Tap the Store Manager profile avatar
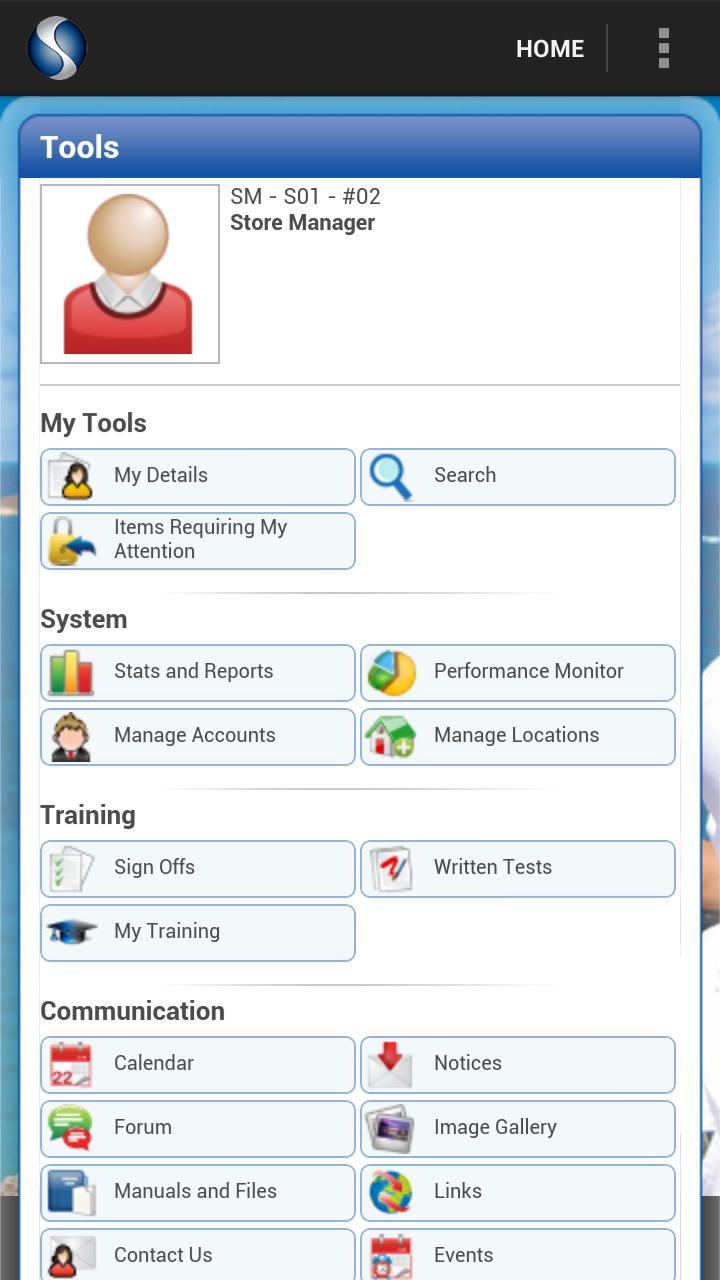The height and width of the screenshot is (1280, 720). (130, 274)
